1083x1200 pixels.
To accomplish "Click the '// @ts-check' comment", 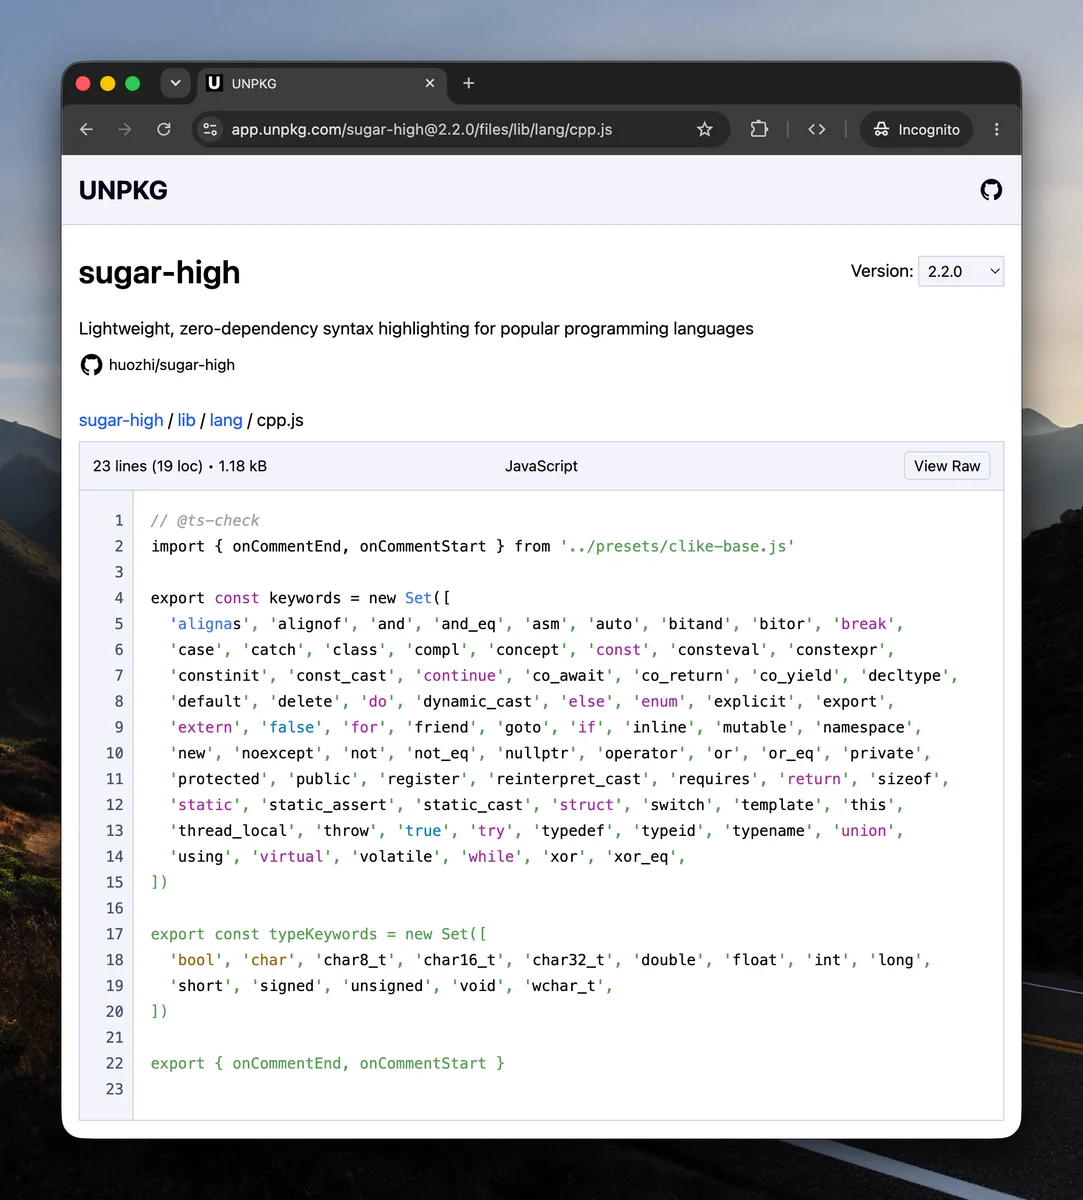I will pos(205,520).
